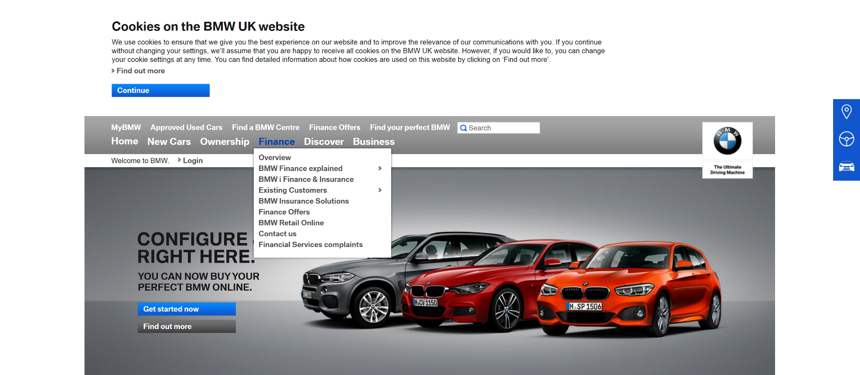This screenshot has height=375, width=860.
Task: Click the grey Find out more banner button
Action: [x=186, y=327]
